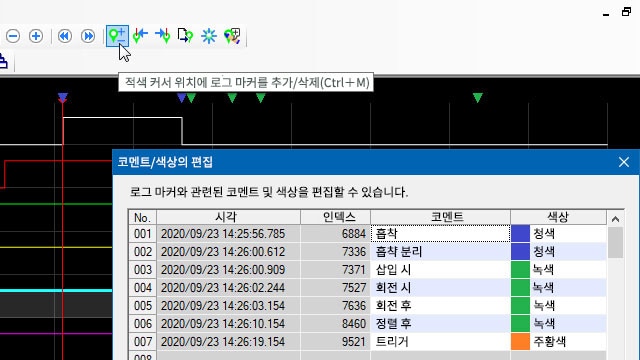Screen dimensions: 640x360
Task: Pick the green color swatch in row 005
Action: [520, 305]
